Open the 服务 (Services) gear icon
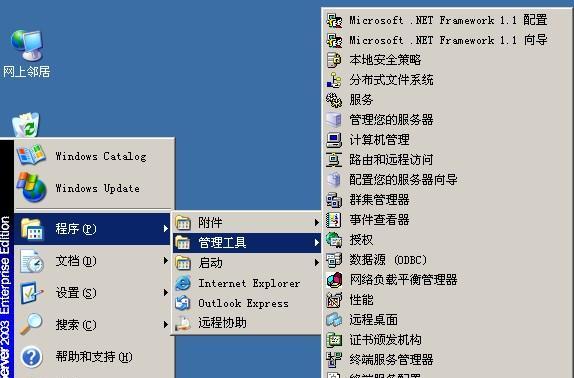 pos(334,100)
